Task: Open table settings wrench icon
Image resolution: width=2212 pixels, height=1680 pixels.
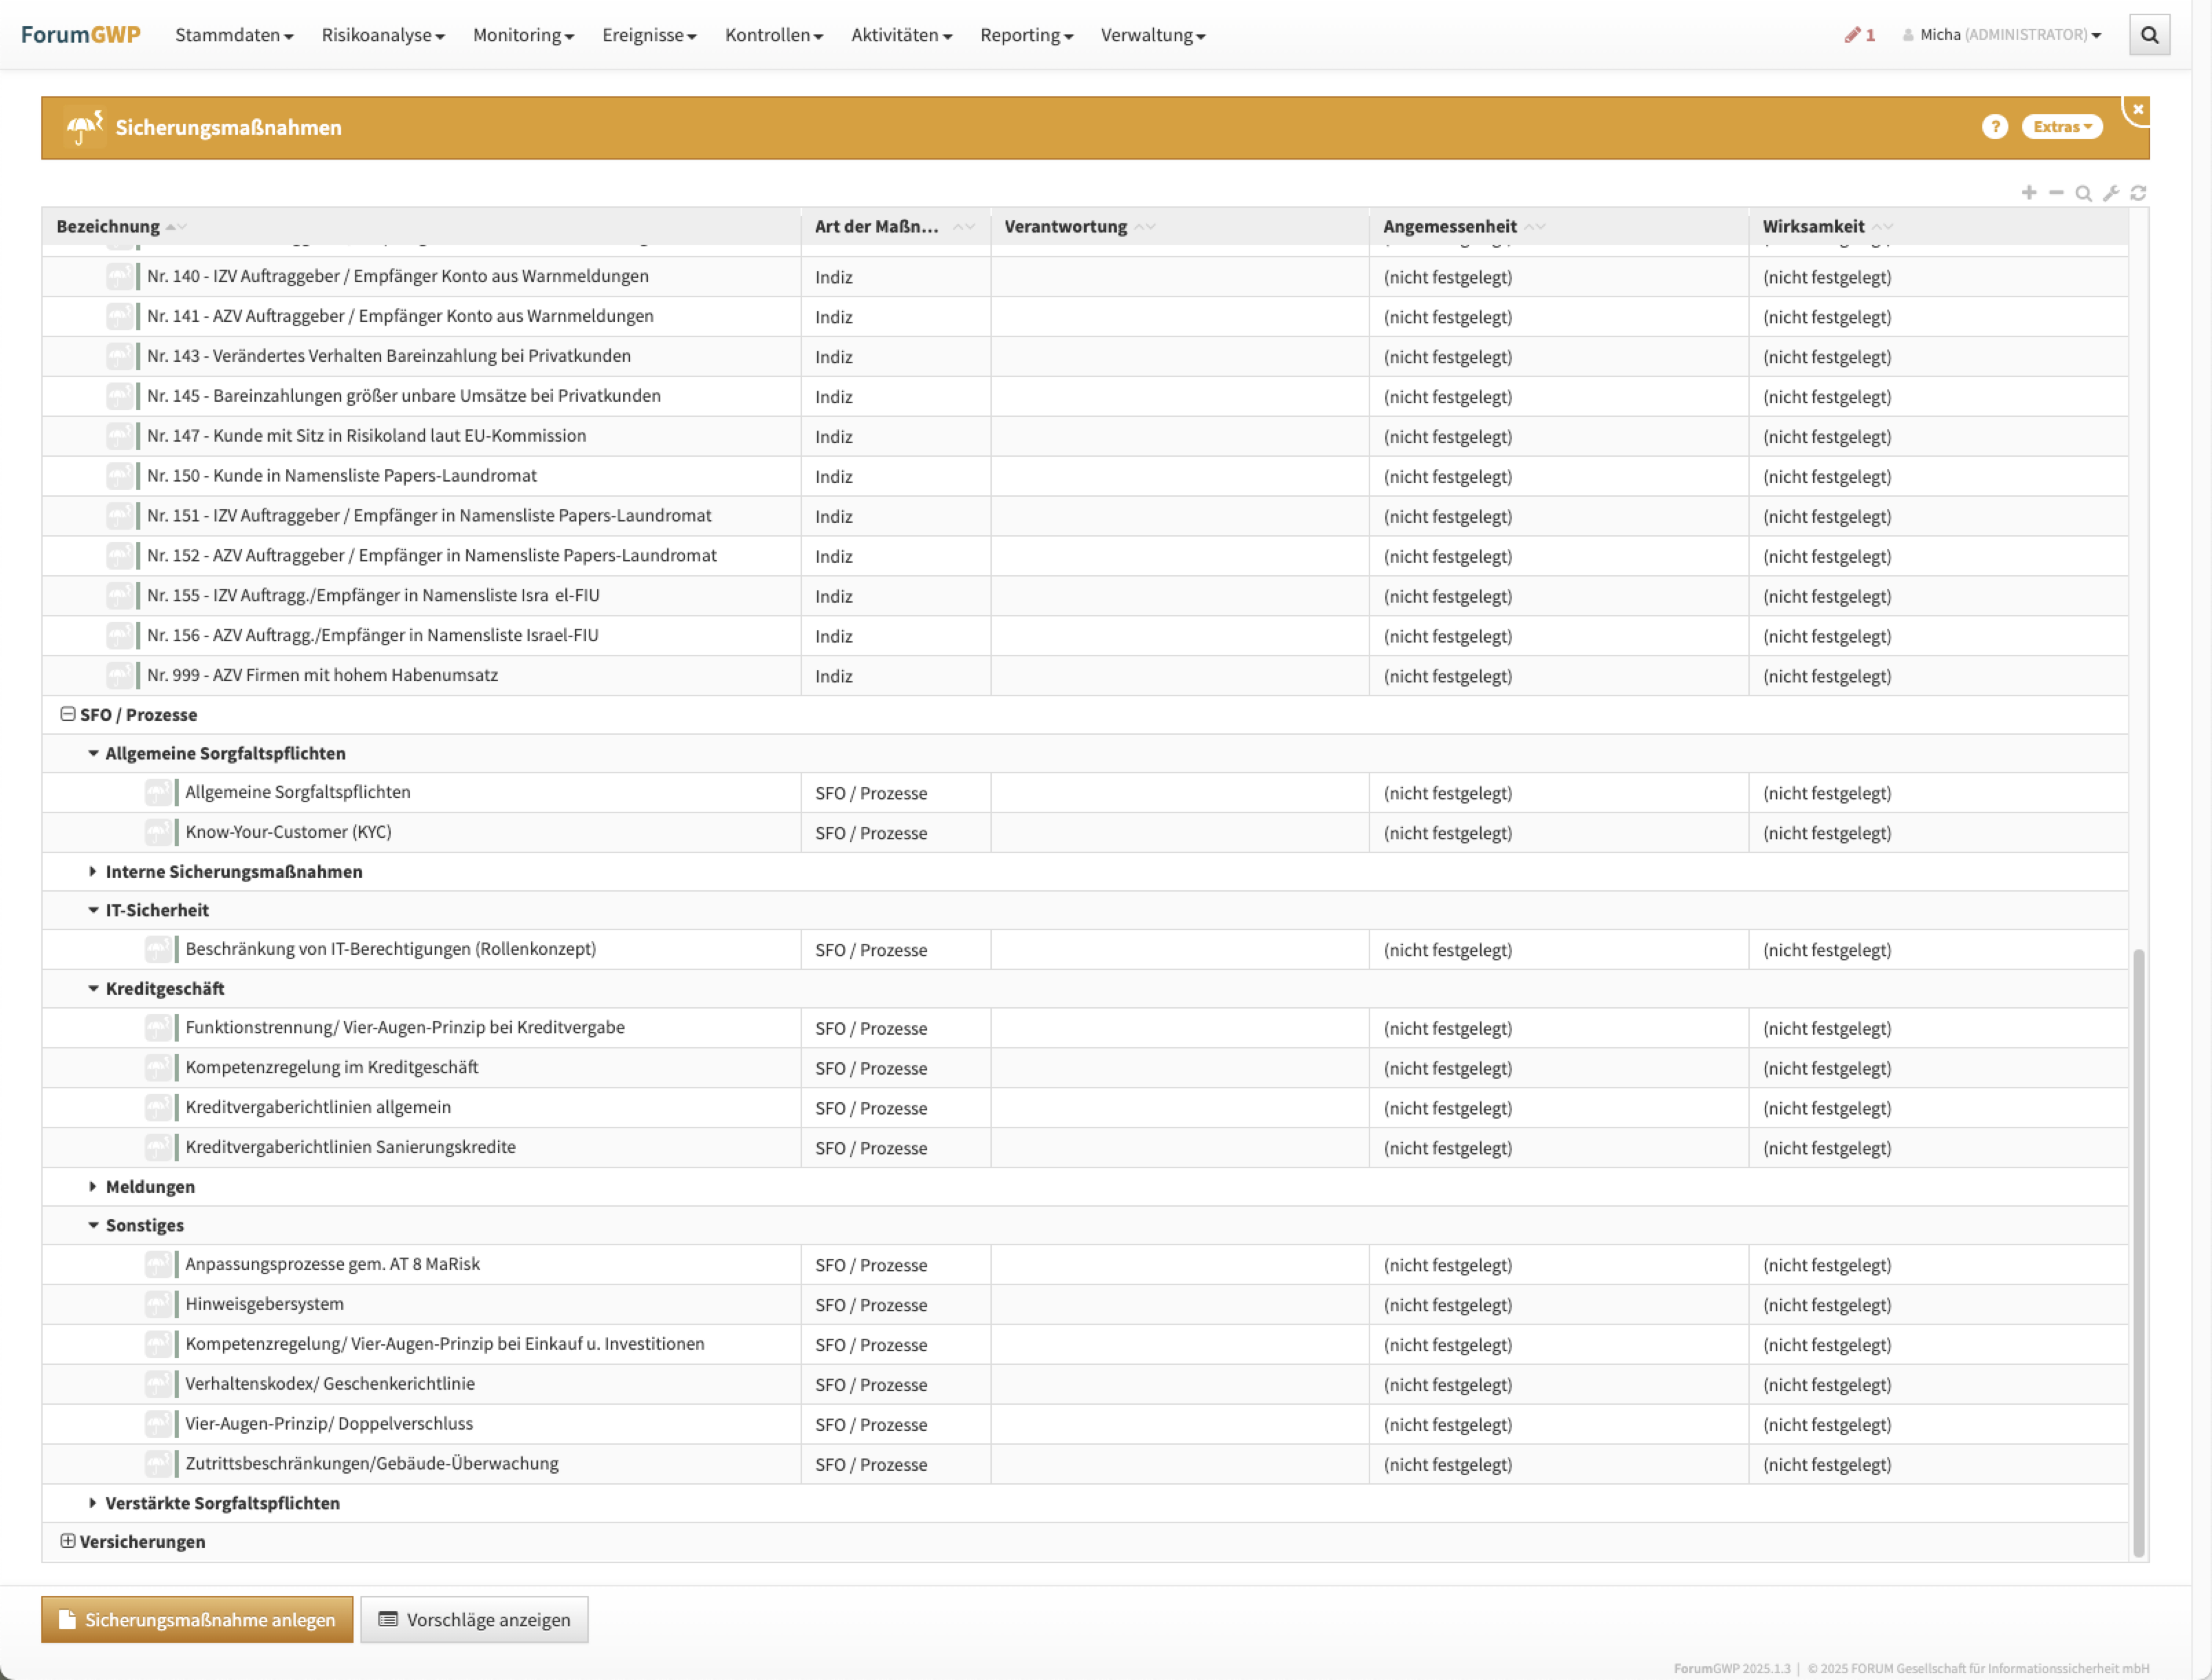Action: 2110,193
